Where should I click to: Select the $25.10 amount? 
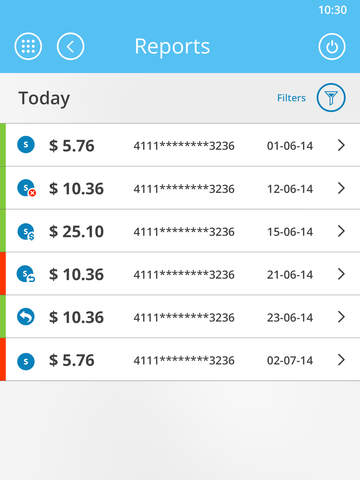[x=76, y=231]
